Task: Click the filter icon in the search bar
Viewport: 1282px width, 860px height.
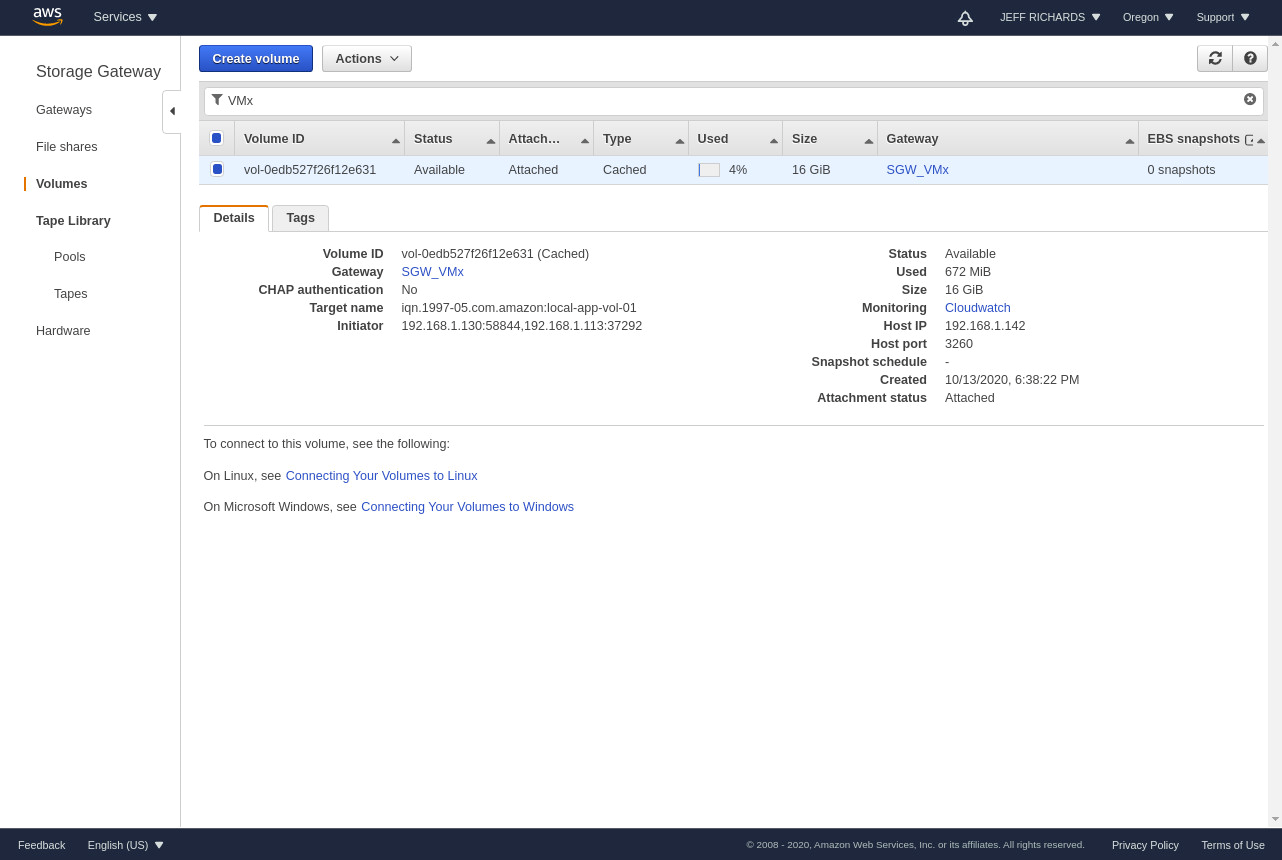Action: (217, 99)
